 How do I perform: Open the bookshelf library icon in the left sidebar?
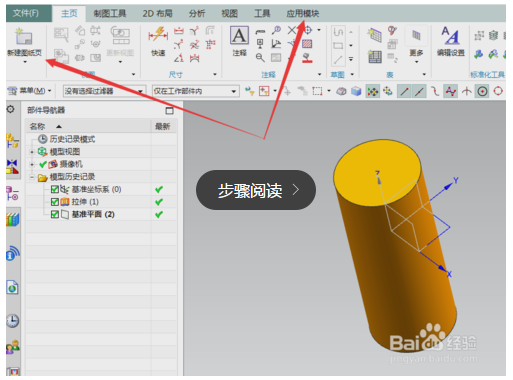pos(12,219)
